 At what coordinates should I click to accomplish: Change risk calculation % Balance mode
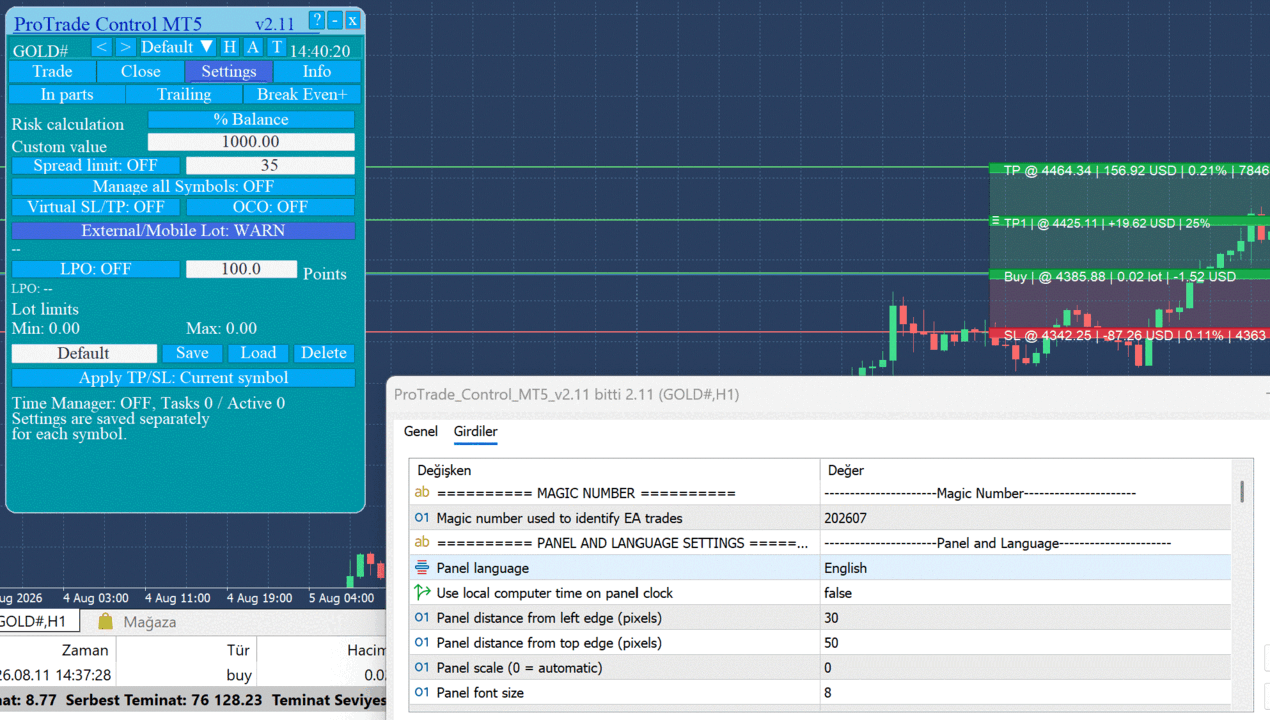click(251, 119)
